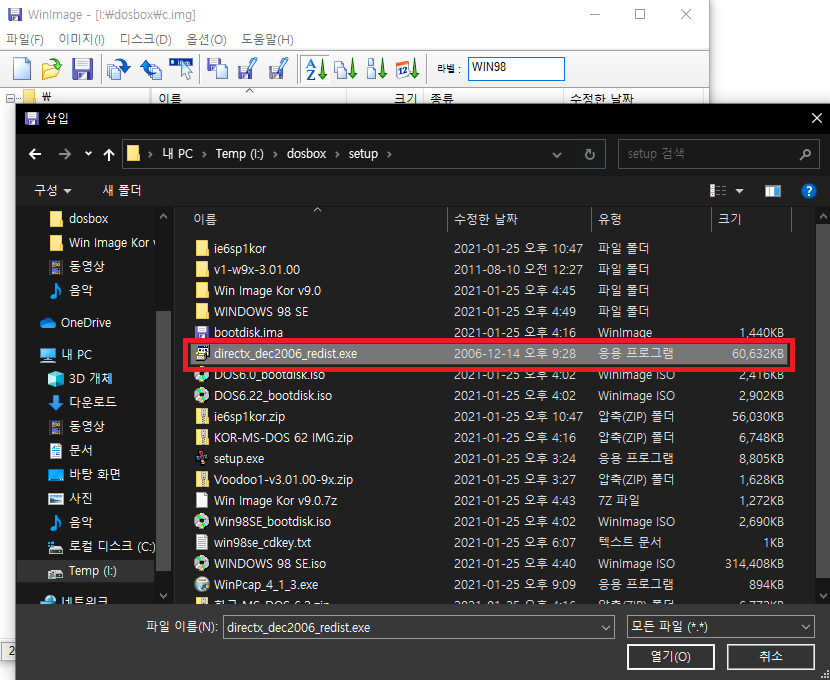This screenshot has width=830, height=680.
Task: Click the sort by date calendar toolbar icon
Action: [408, 69]
